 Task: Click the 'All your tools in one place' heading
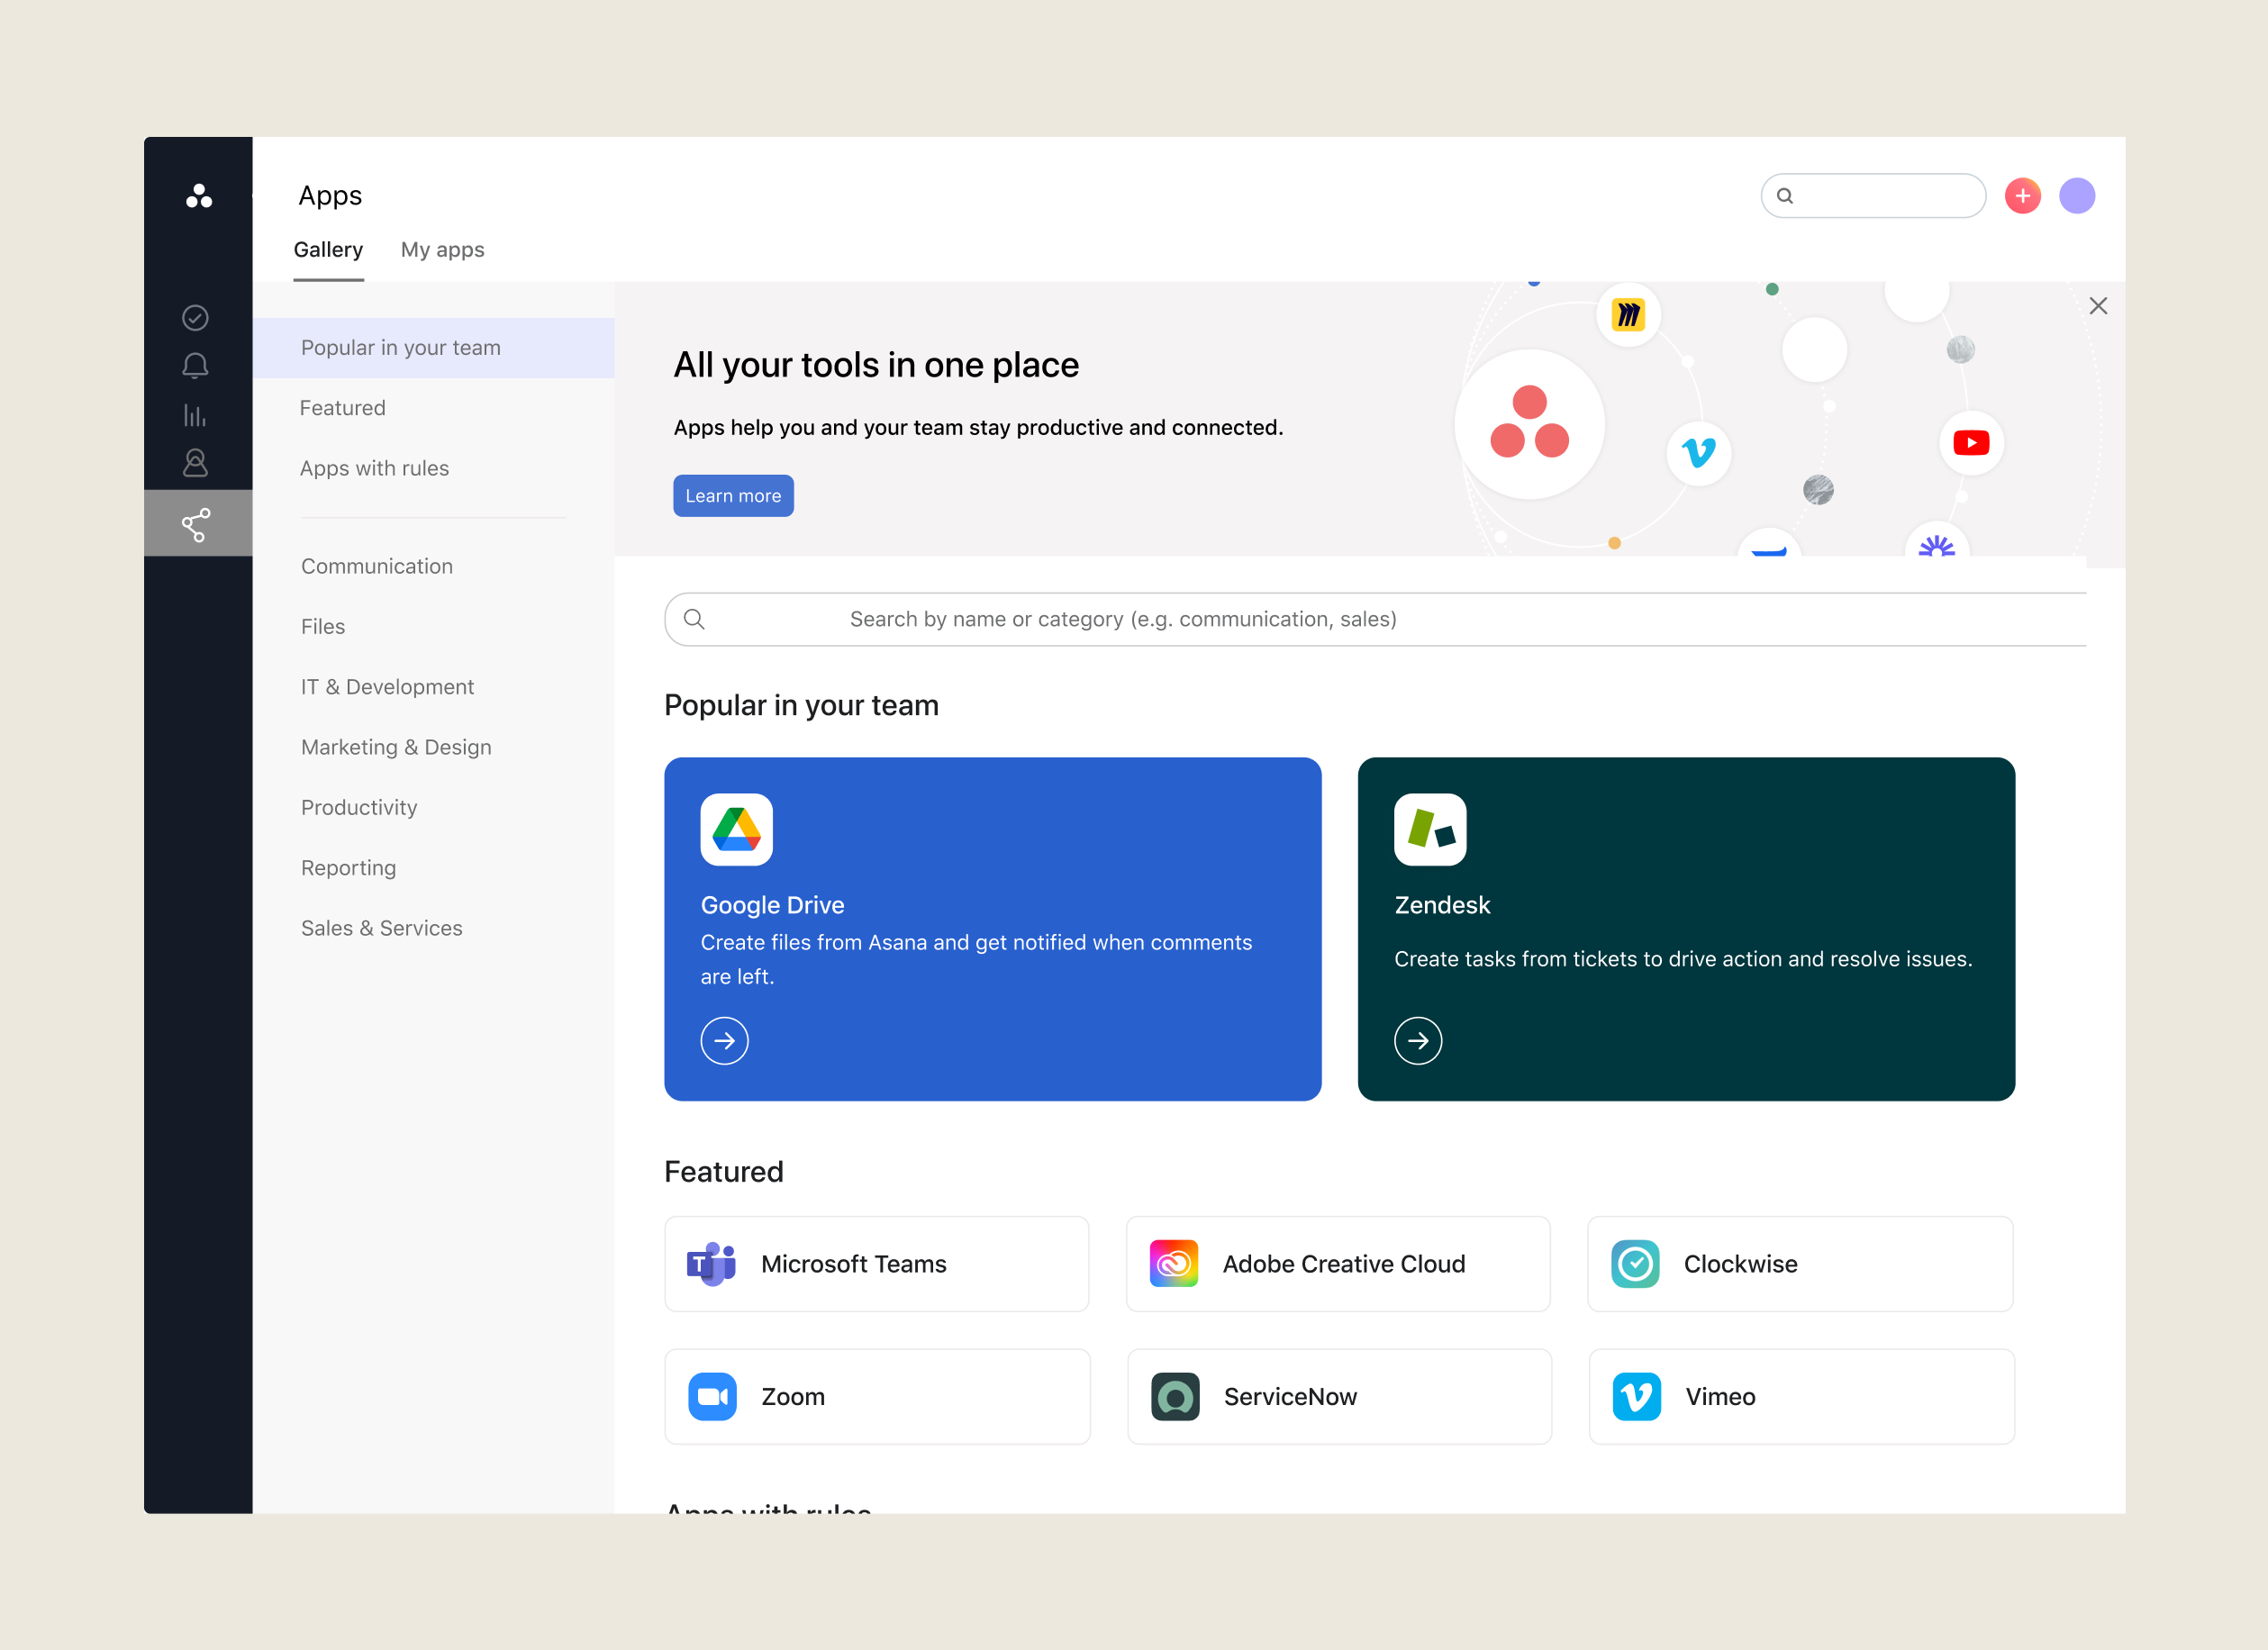(876, 365)
